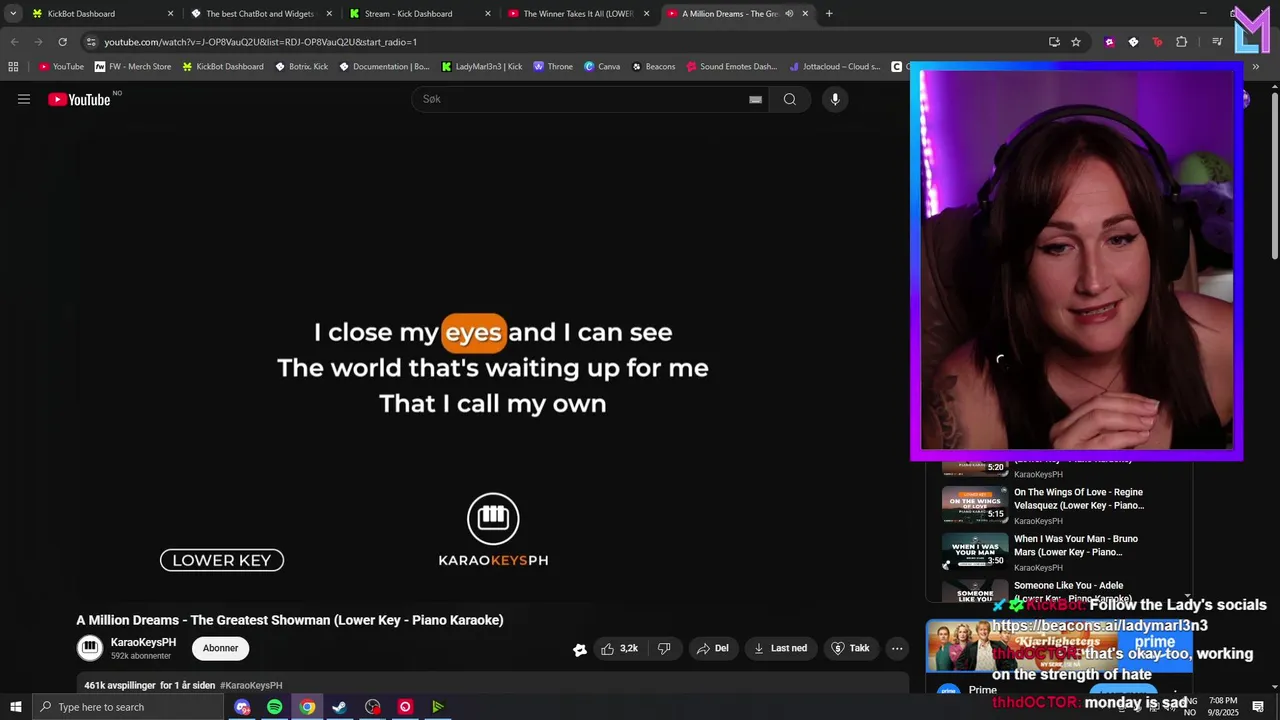Play When I Was Your Man thumbnail
The width and height of the screenshot is (1280, 720).
[x=975, y=551]
